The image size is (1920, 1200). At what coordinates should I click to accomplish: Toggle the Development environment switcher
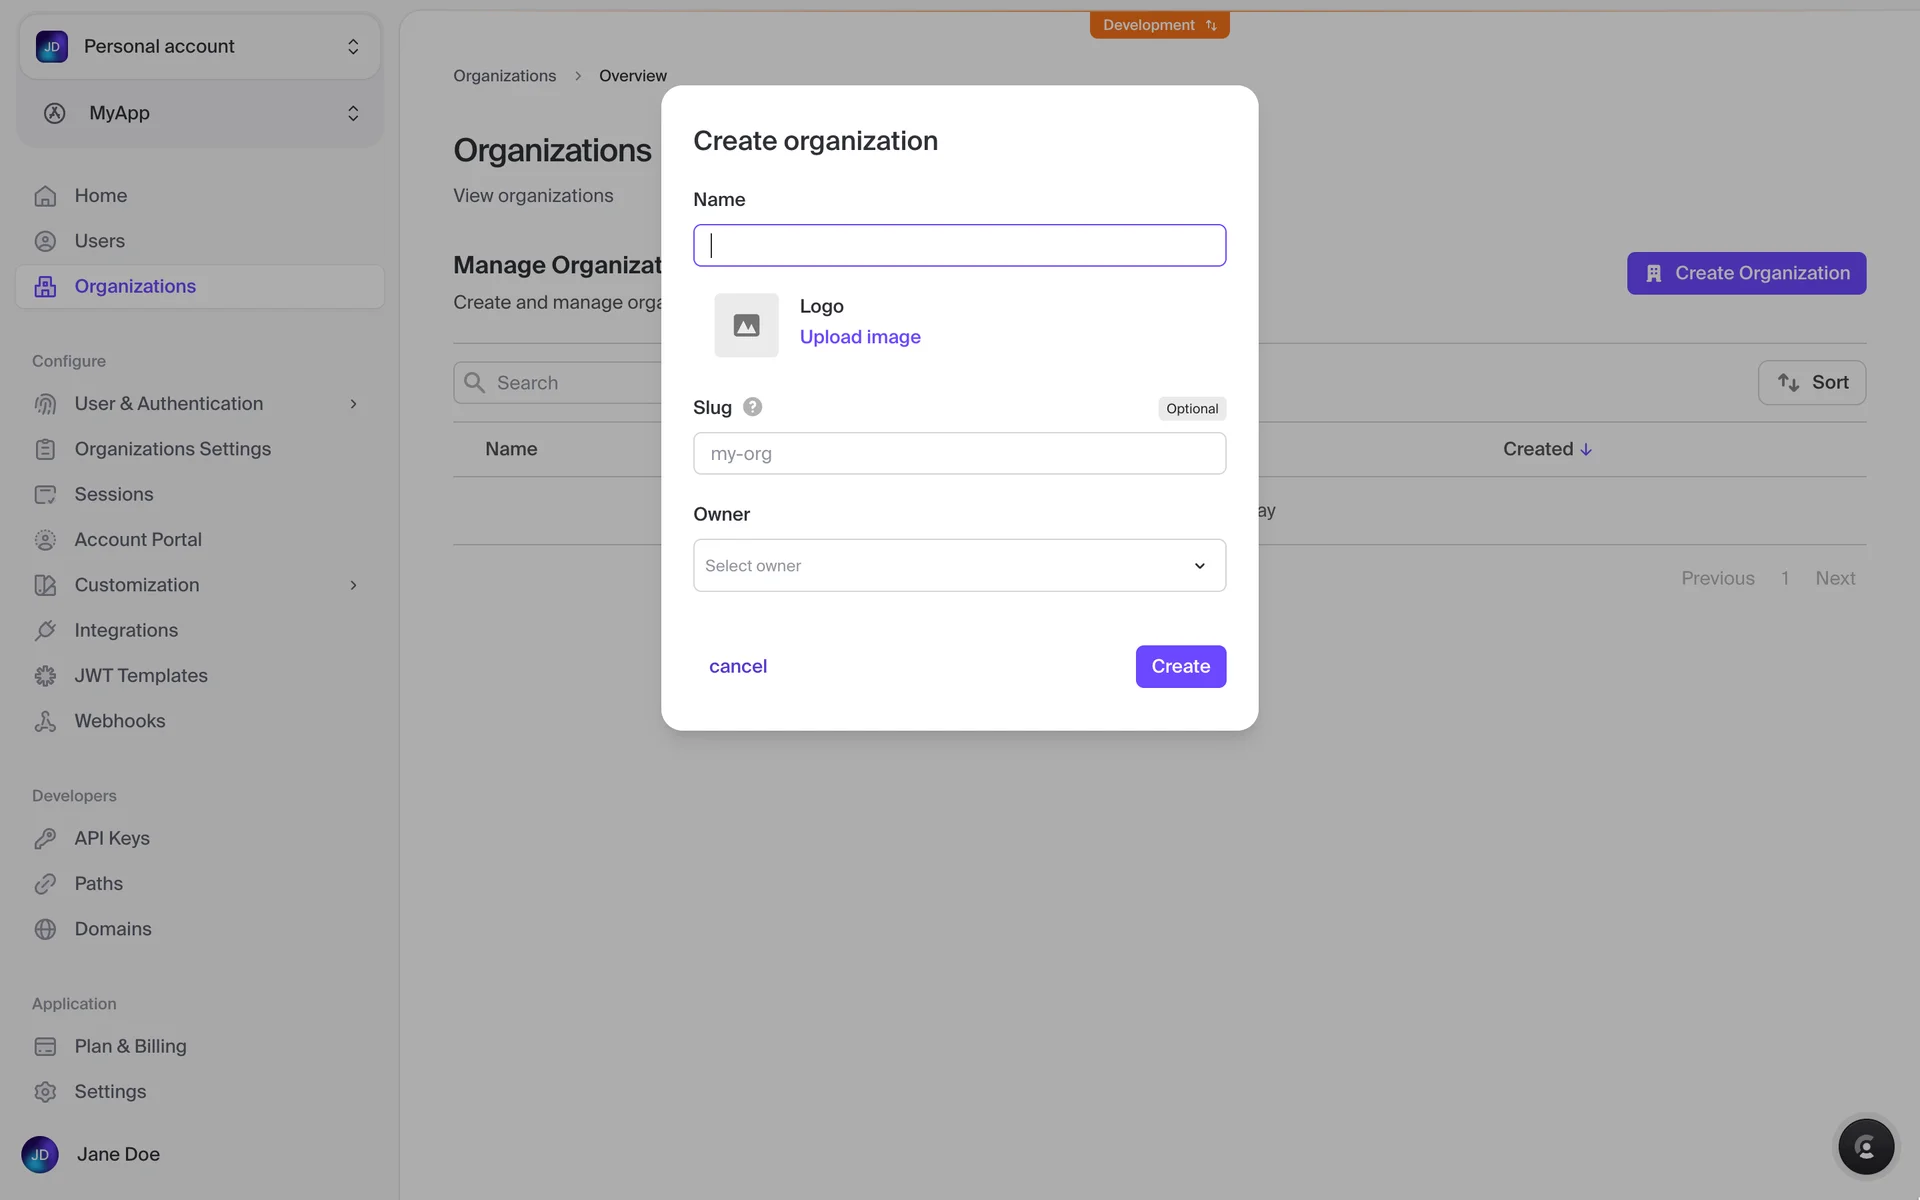[x=1159, y=25]
